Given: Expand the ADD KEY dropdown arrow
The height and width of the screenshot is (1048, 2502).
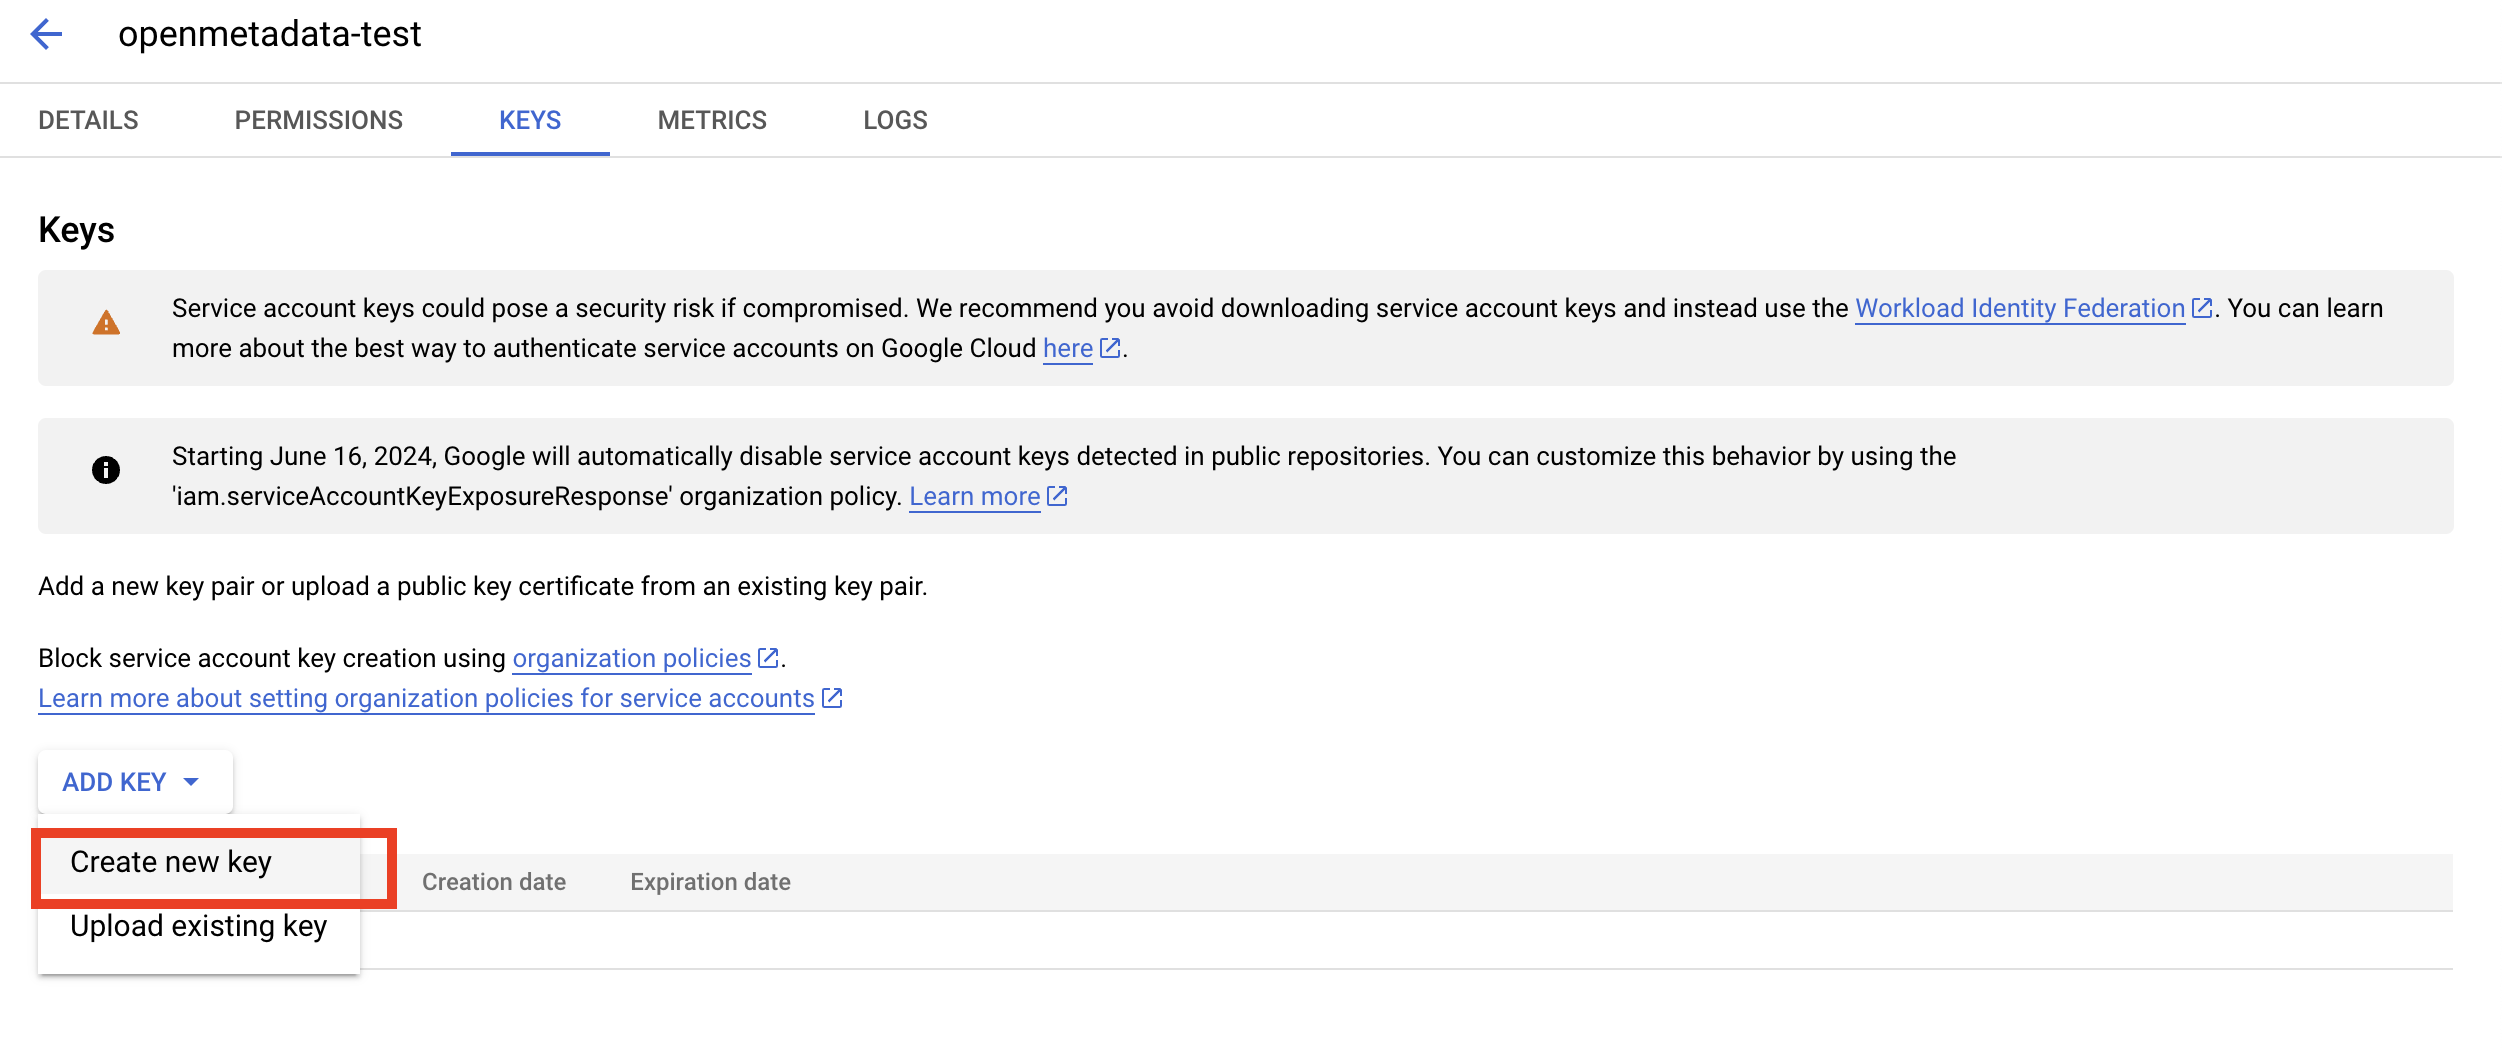Looking at the screenshot, I should click(x=191, y=782).
